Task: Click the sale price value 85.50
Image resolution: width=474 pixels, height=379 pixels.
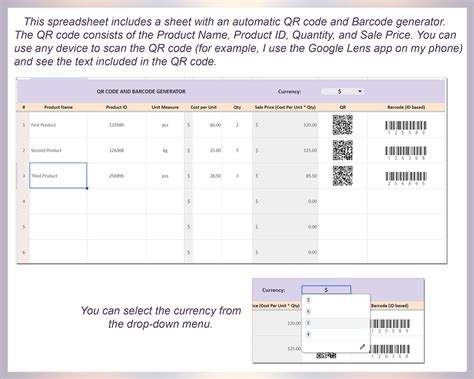Action: (312, 176)
